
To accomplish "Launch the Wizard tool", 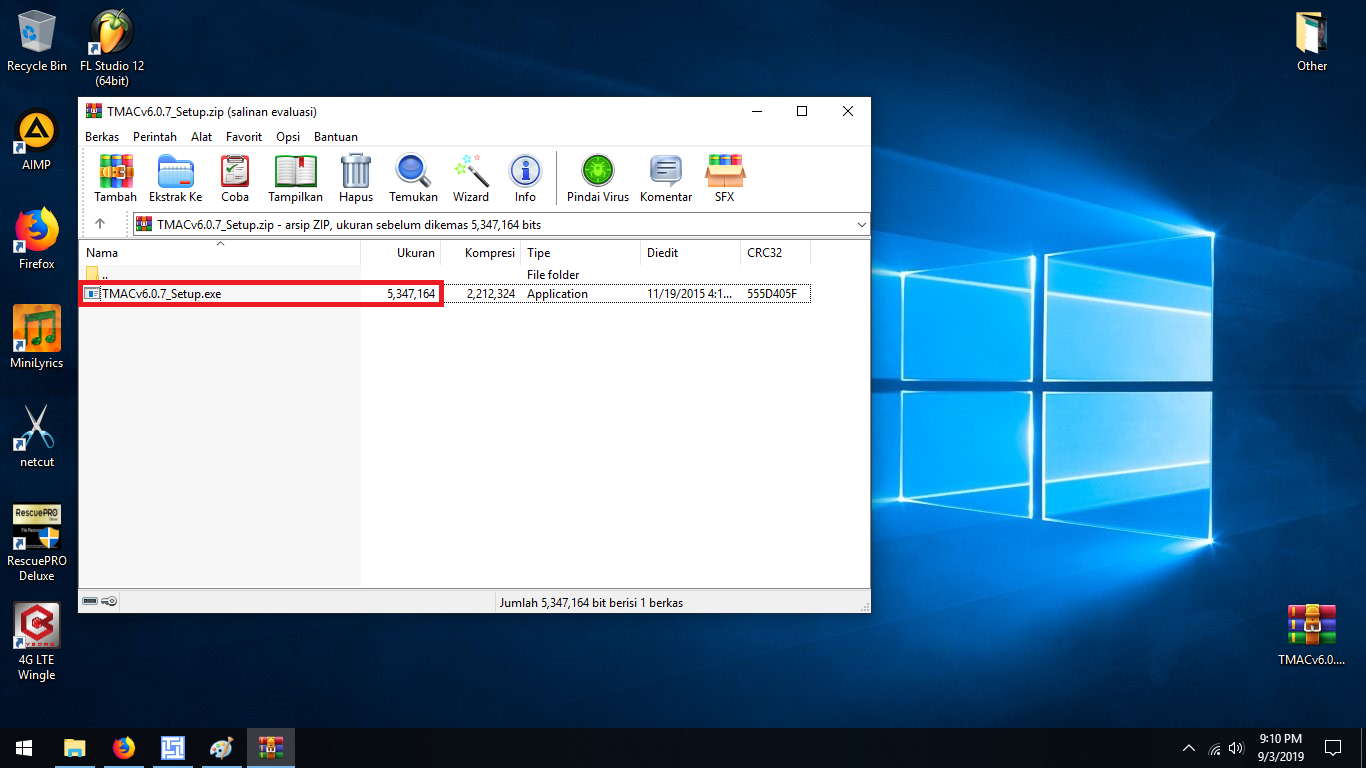I will (471, 179).
